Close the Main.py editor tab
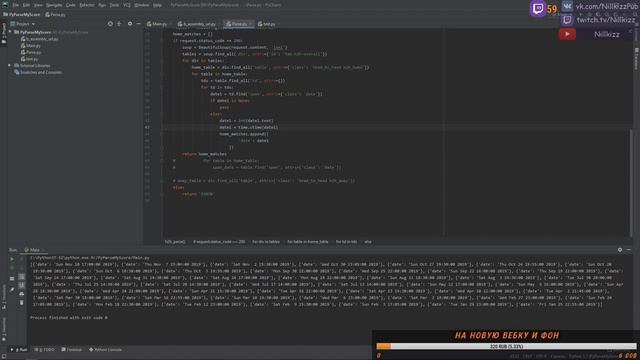The width and height of the screenshot is (640, 360). click(170, 24)
